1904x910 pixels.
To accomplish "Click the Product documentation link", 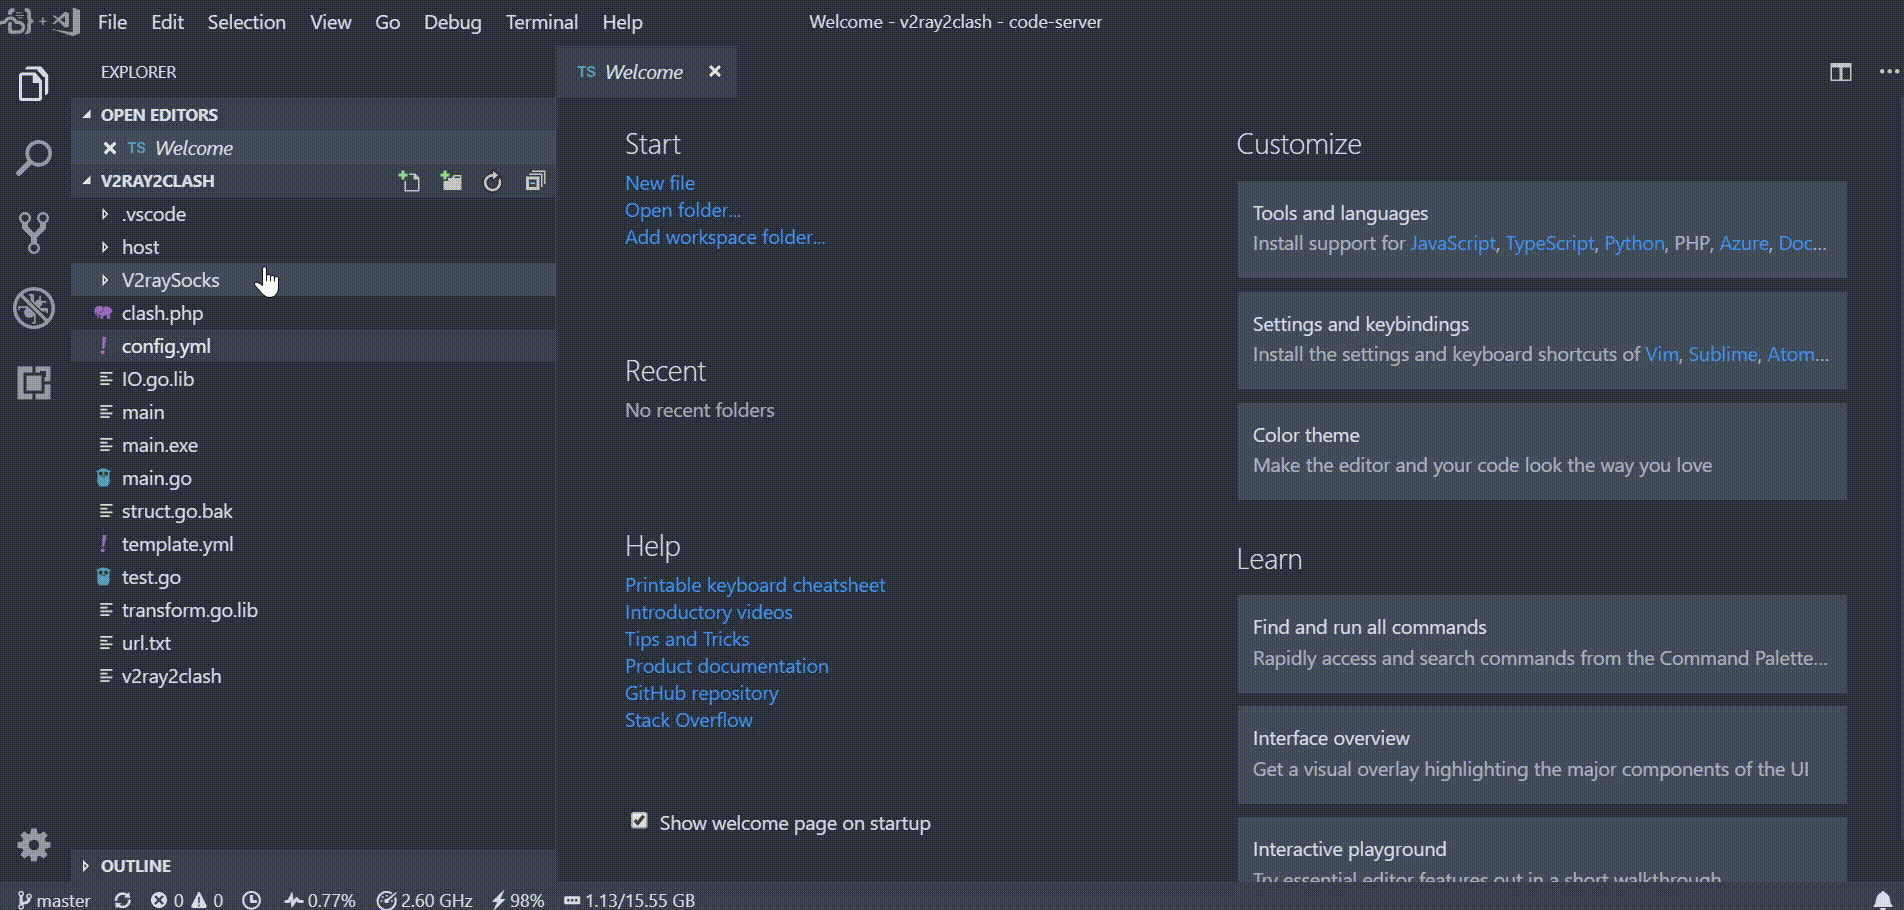I will tap(727, 666).
